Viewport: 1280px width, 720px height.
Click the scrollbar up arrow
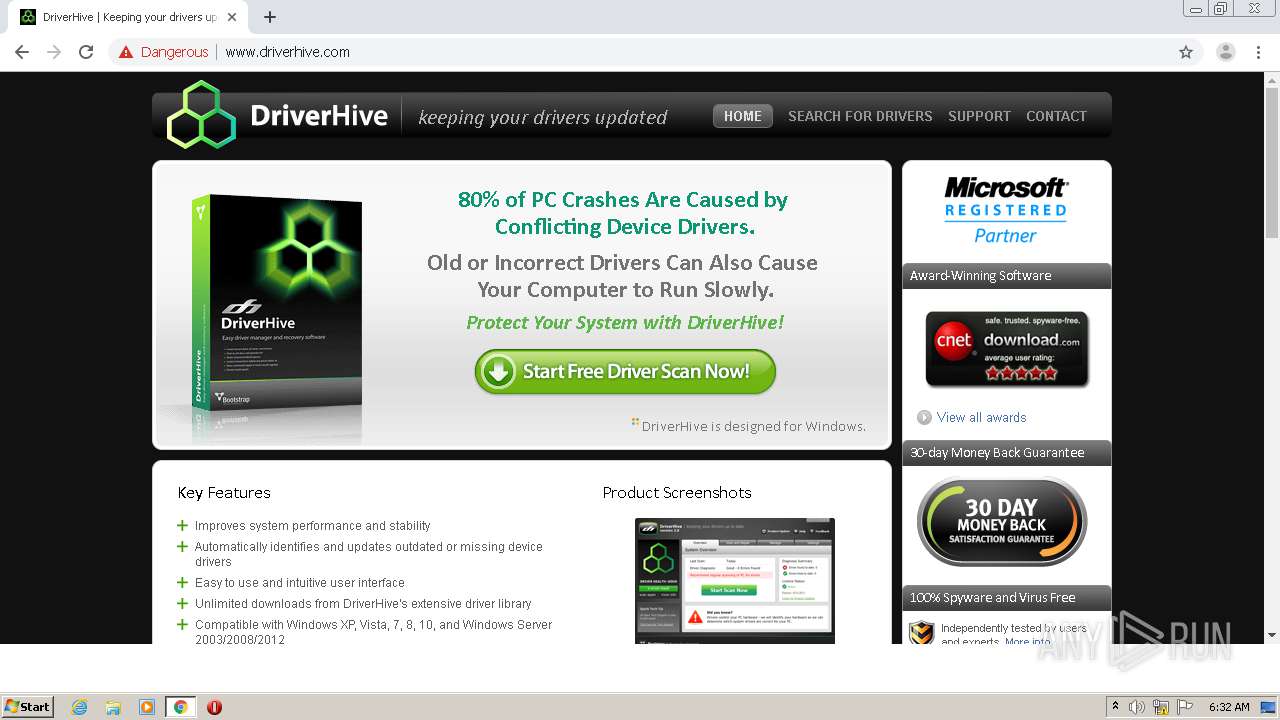pos(1272,79)
